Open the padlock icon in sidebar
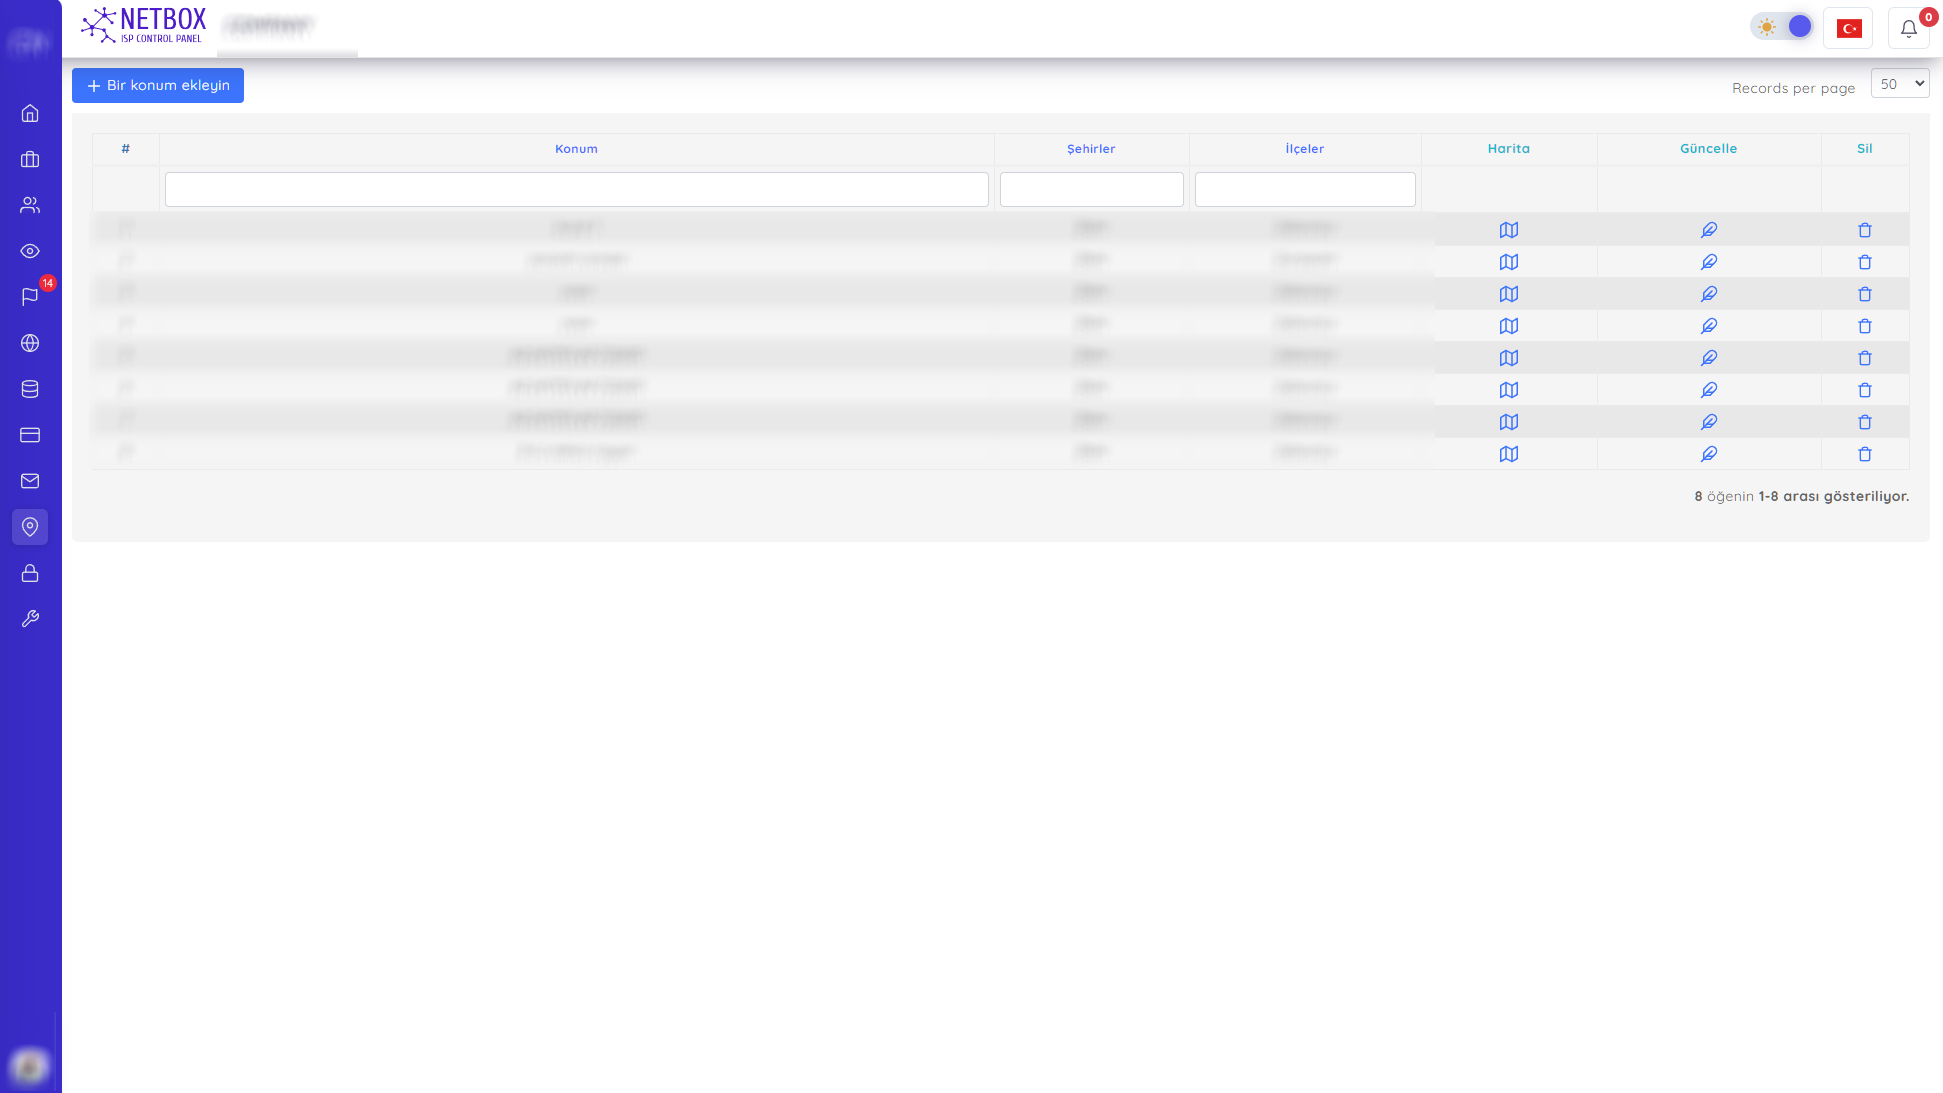1943x1093 pixels. (30, 573)
